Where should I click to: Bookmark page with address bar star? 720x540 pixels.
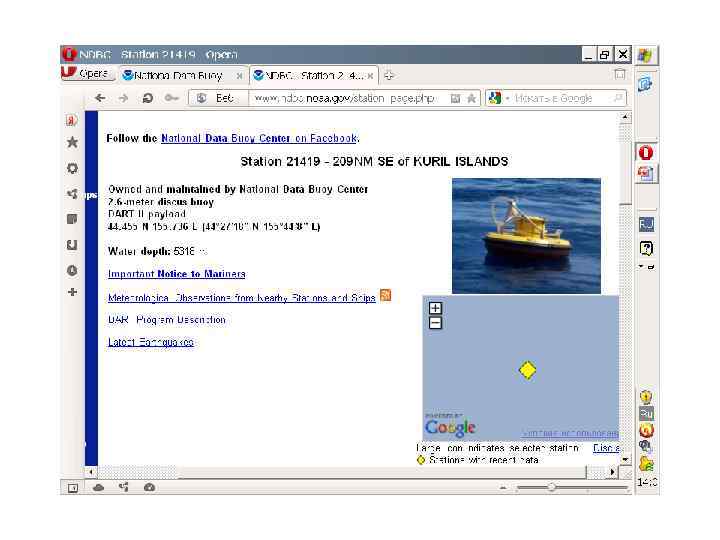pos(471,98)
